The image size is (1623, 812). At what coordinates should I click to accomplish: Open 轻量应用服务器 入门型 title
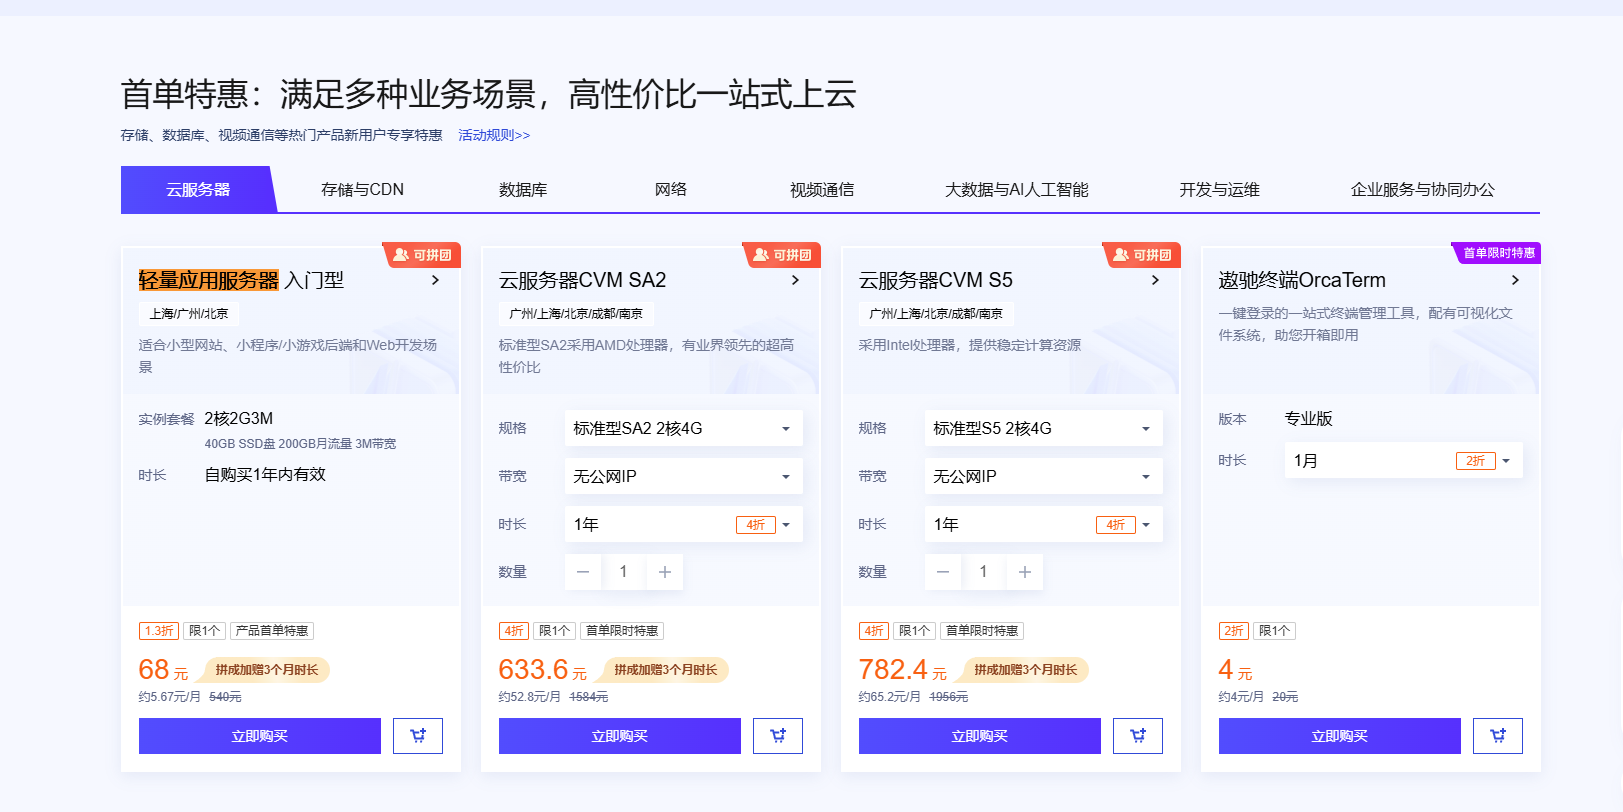241,280
